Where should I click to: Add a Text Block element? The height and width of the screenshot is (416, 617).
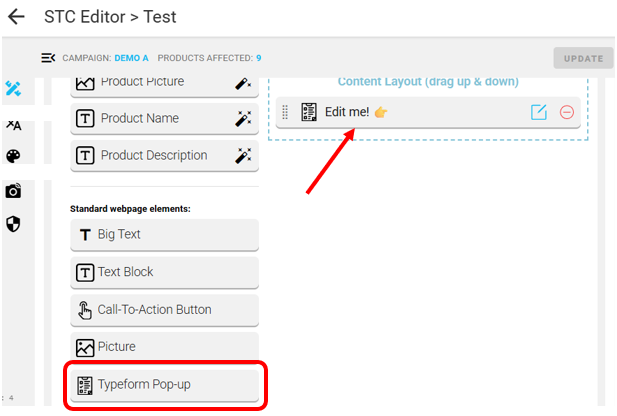[x=164, y=272]
